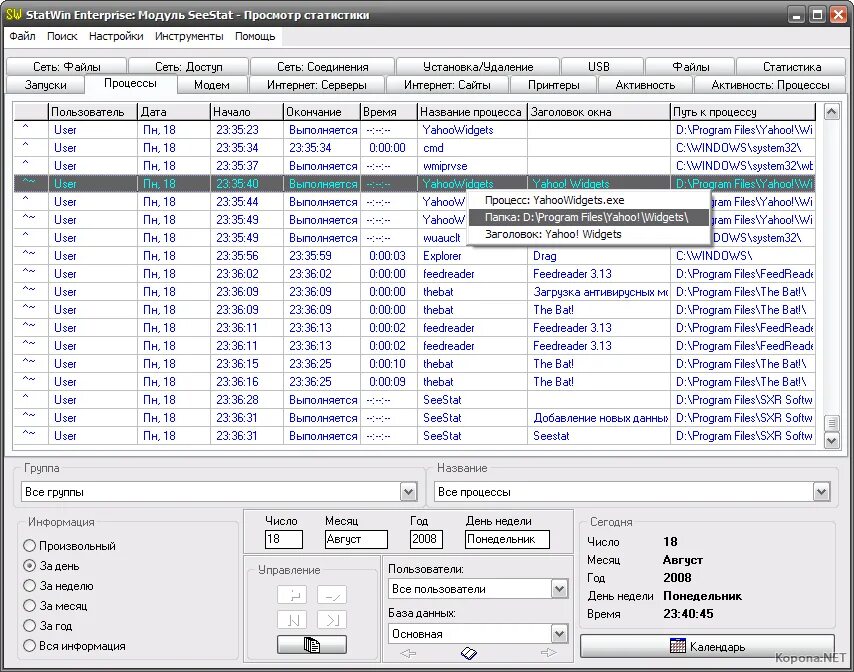Image resolution: width=854 pixels, height=672 pixels.
Task: Open the Поиск menu
Action: [x=62, y=36]
